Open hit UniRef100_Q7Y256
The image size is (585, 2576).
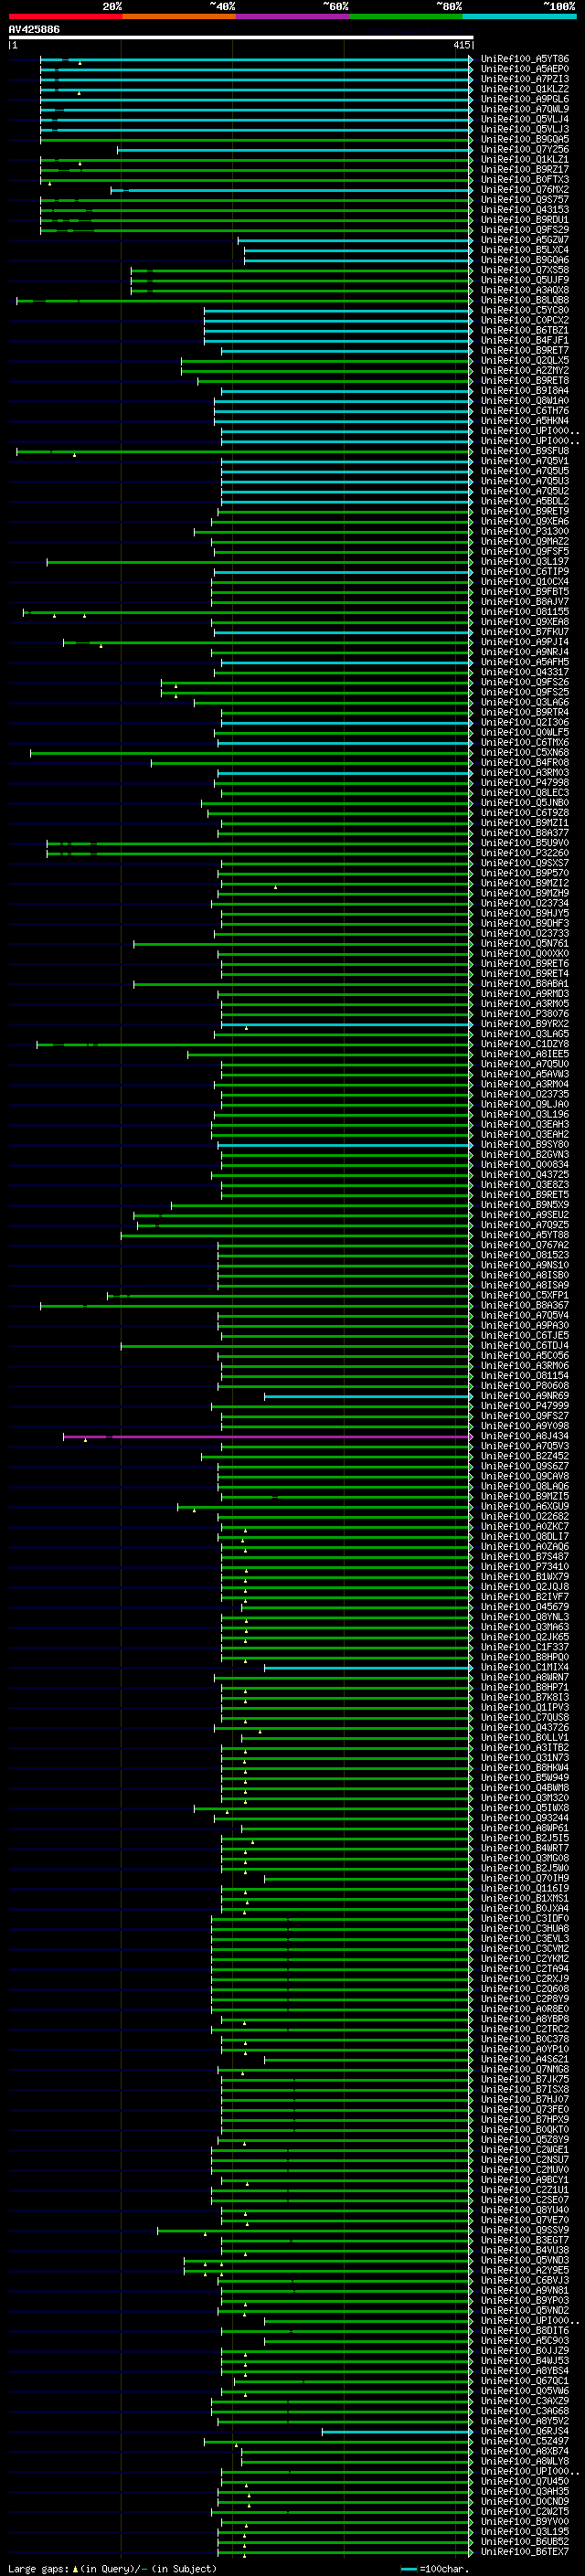524,150
